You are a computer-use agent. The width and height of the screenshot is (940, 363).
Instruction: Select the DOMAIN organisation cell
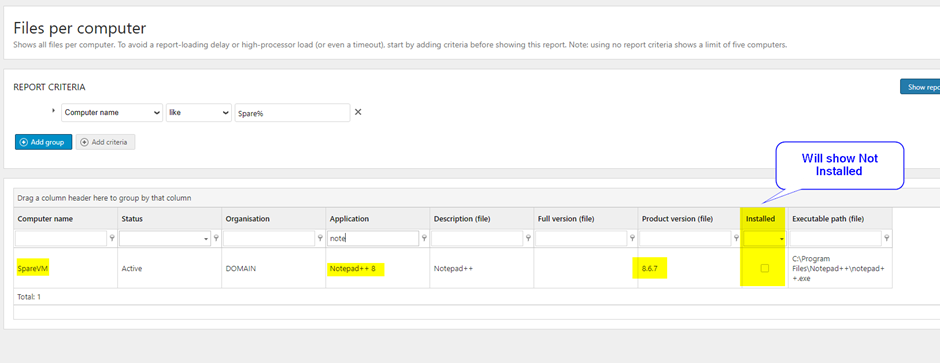point(273,268)
